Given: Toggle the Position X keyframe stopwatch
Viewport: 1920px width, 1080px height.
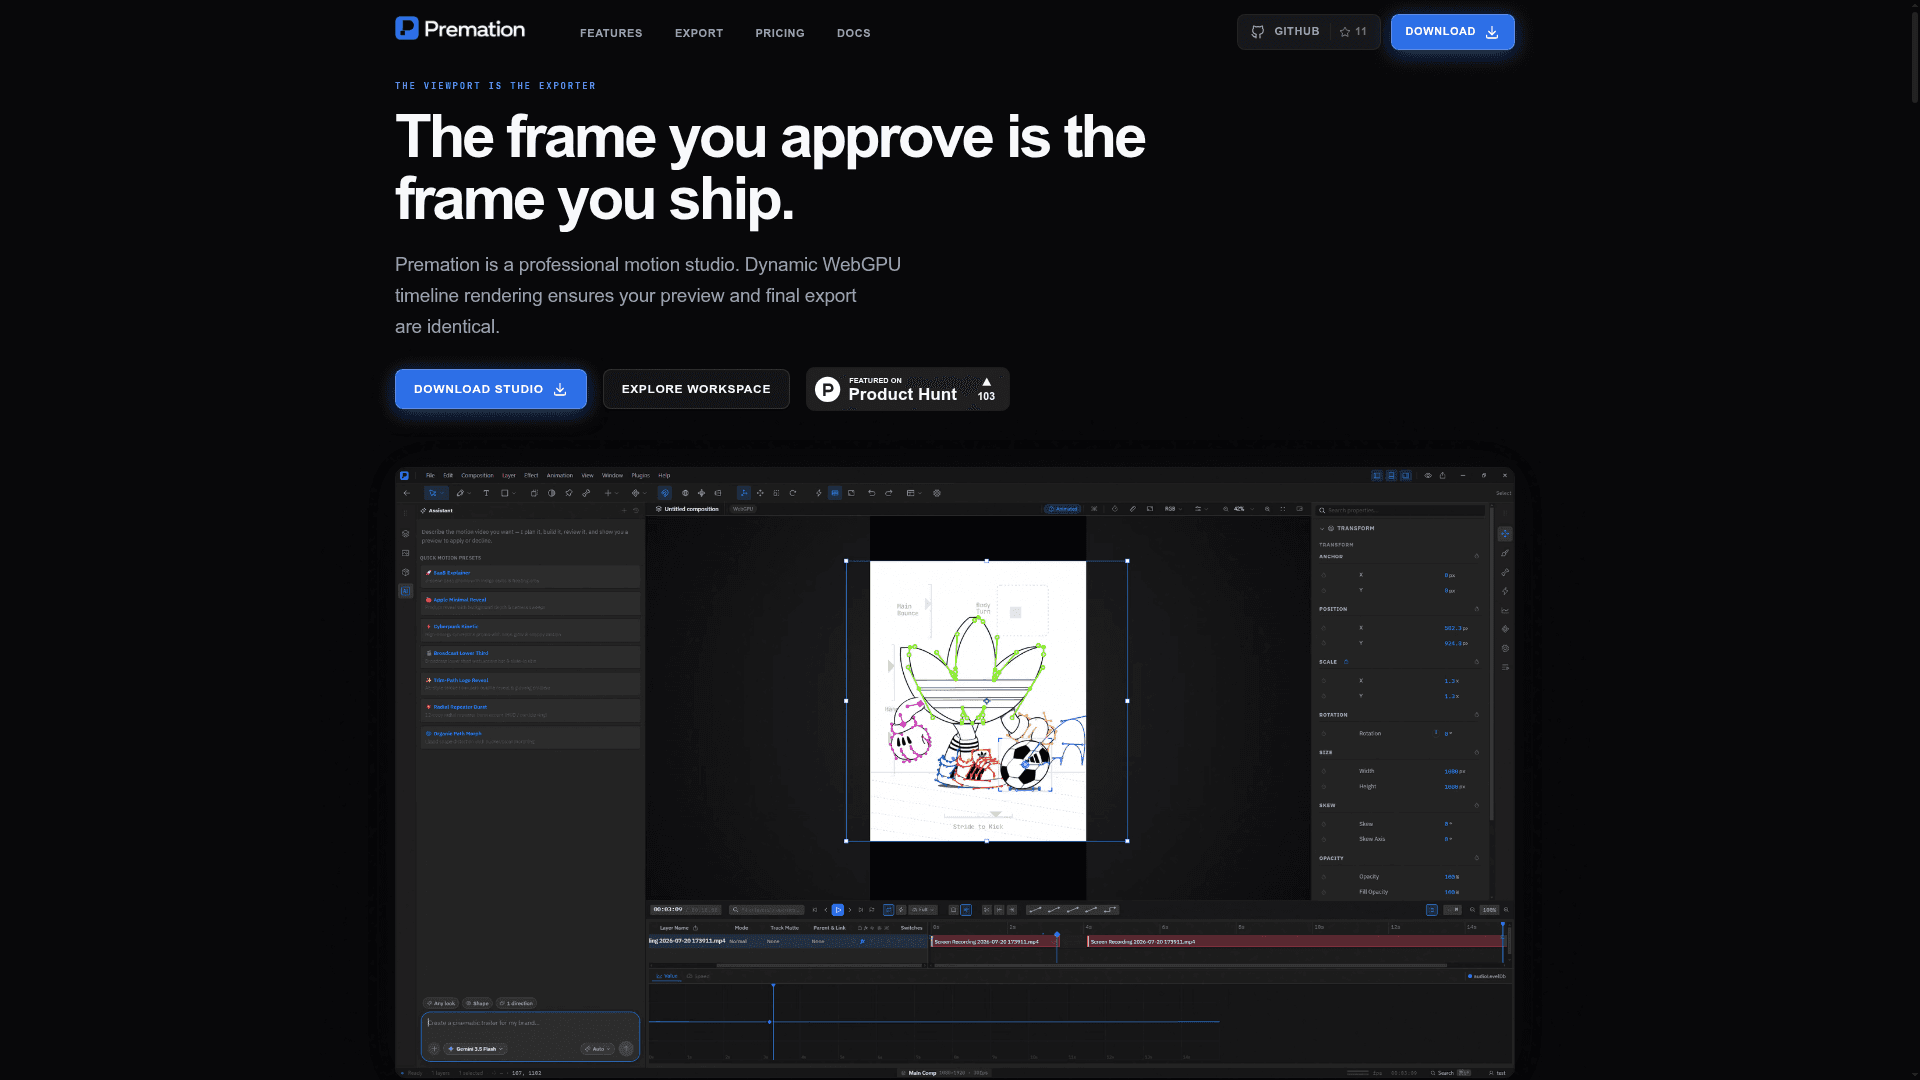Looking at the screenshot, I should pyautogui.click(x=1324, y=628).
